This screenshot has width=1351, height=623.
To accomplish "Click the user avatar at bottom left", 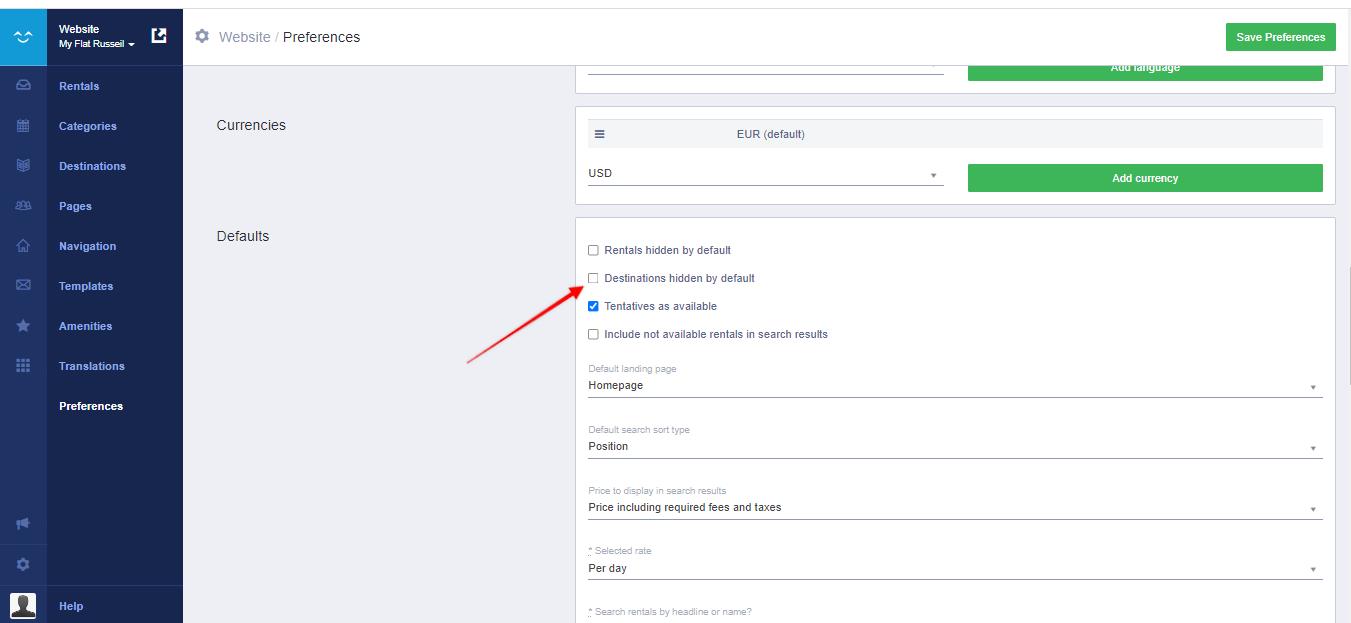I will point(23,605).
